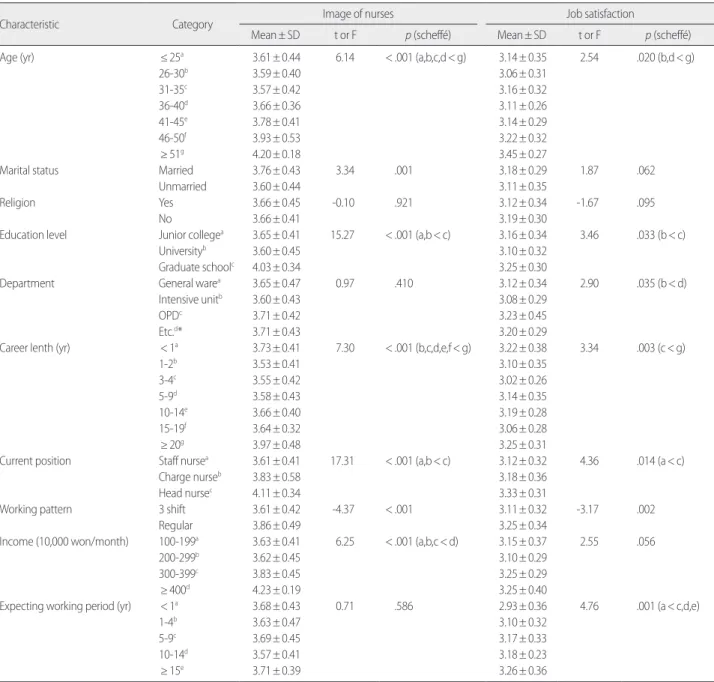This screenshot has width=714, height=682.
Task: Select the p value '.062'
Action: tap(646, 170)
